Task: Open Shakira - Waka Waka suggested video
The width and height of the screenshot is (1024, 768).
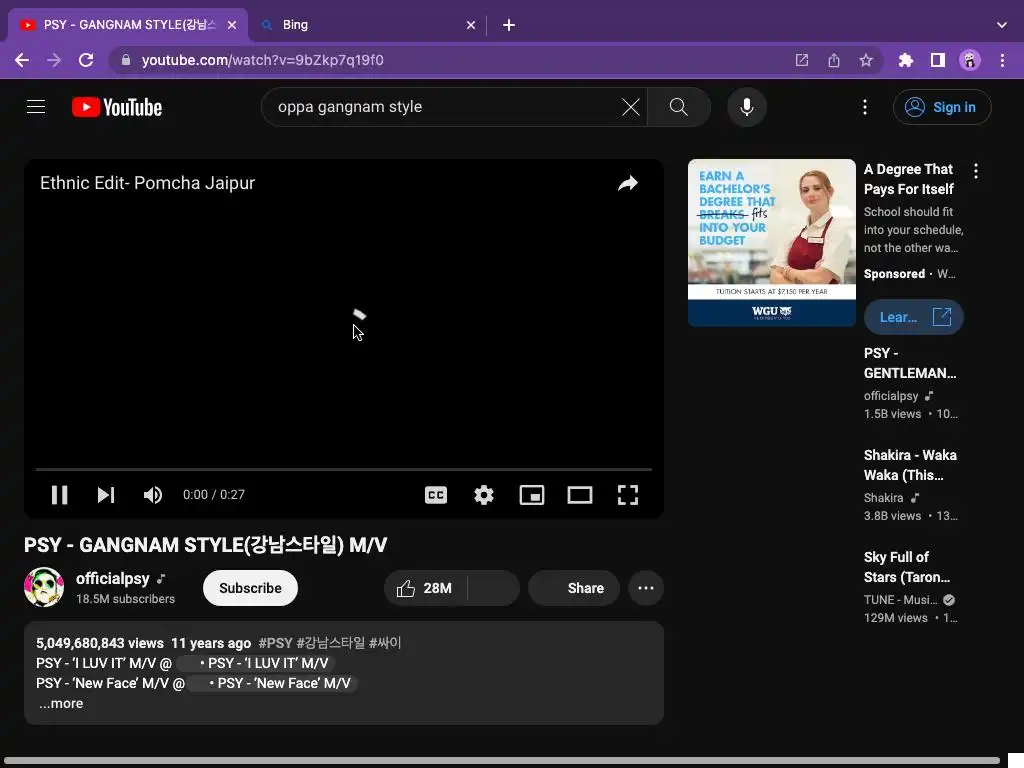Action: (x=910, y=465)
